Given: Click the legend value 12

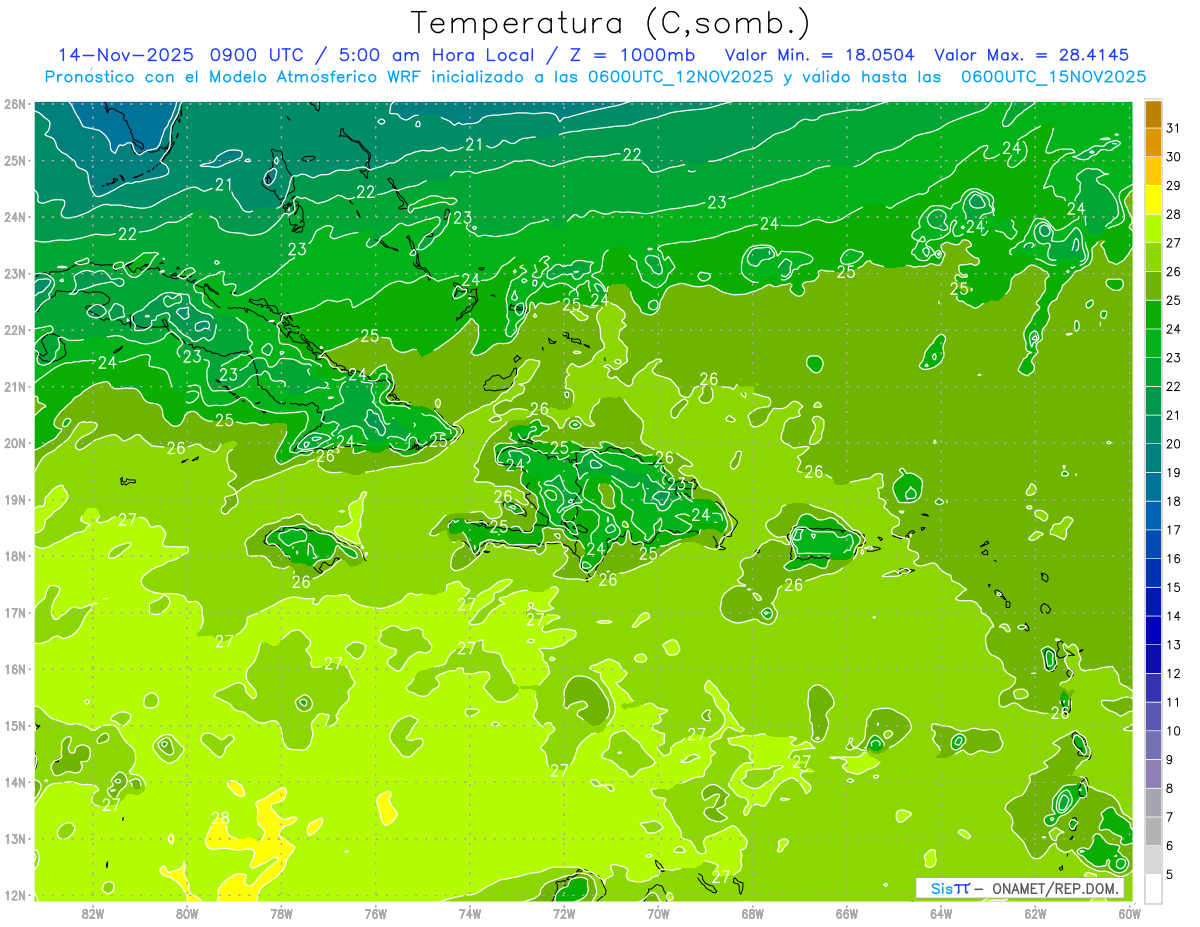Looking at the screenshot, I should coord(1173,674).
